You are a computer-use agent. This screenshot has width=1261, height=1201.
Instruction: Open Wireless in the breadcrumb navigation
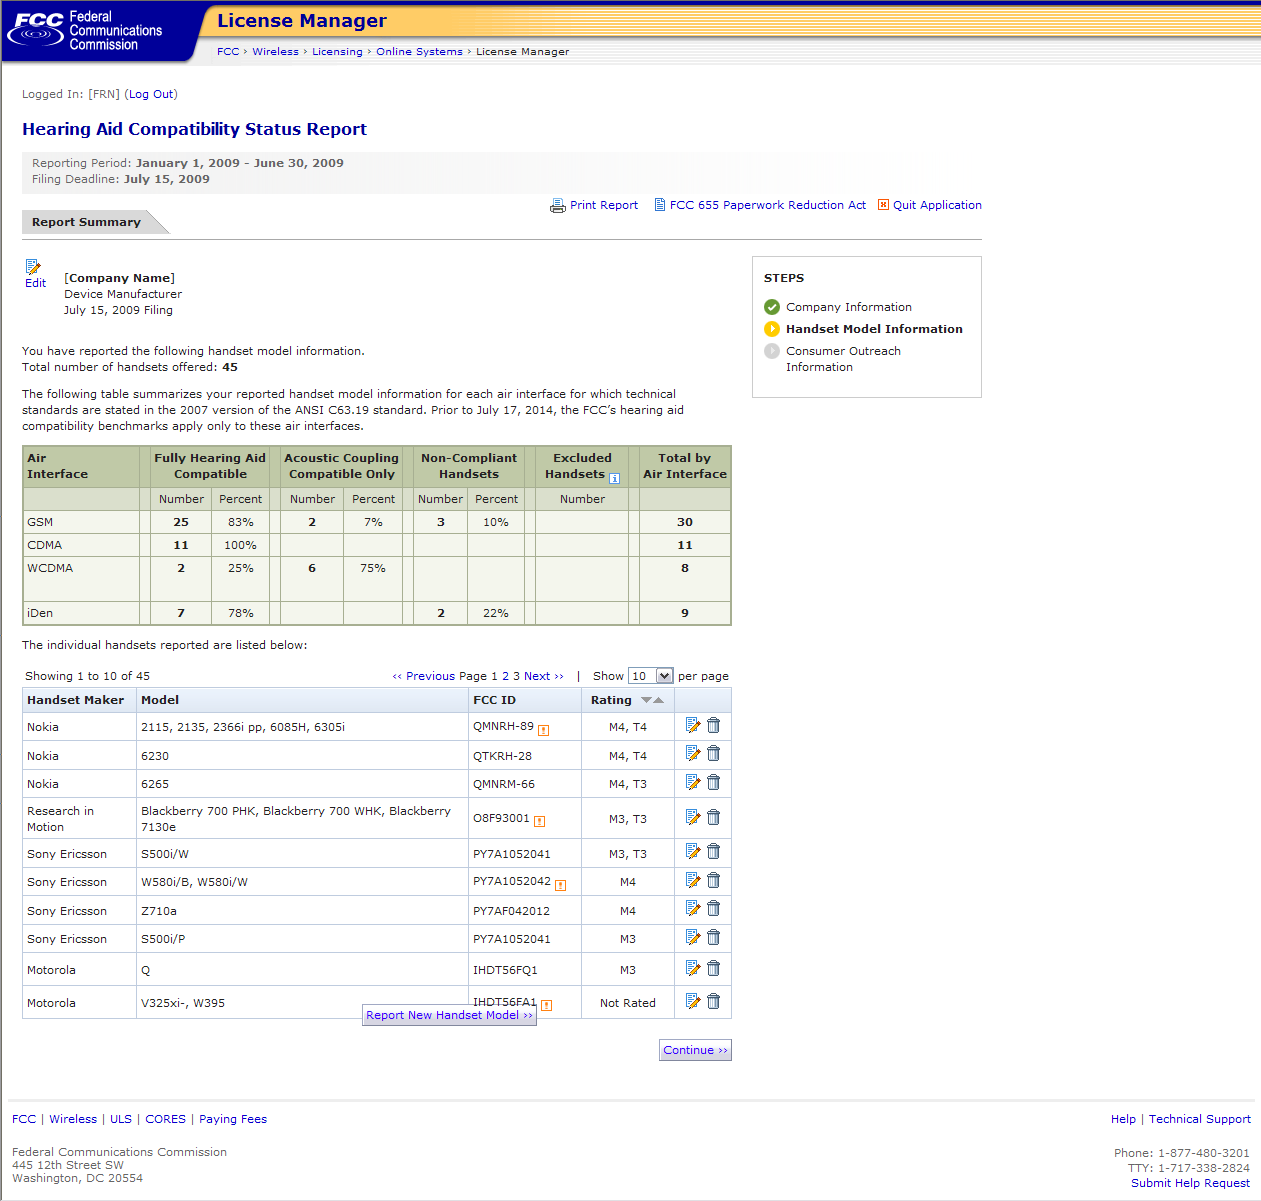(275, 52)
